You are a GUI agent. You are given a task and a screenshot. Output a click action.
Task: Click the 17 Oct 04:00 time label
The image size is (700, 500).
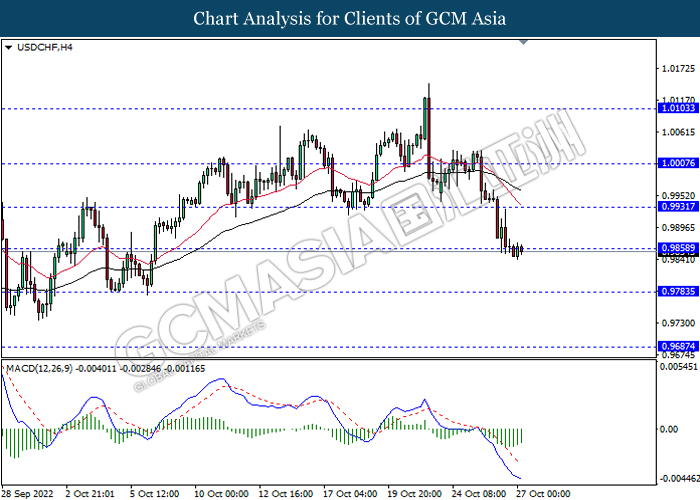(350, 494)
